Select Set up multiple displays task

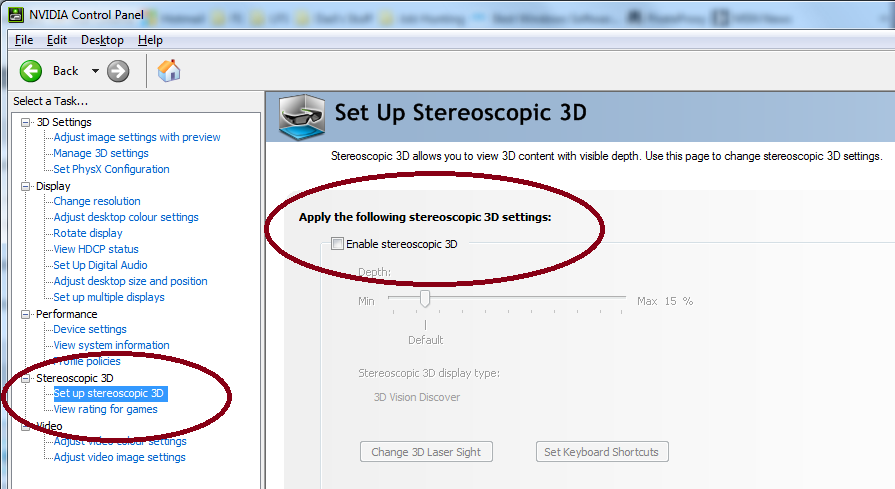tap(108, 297)
